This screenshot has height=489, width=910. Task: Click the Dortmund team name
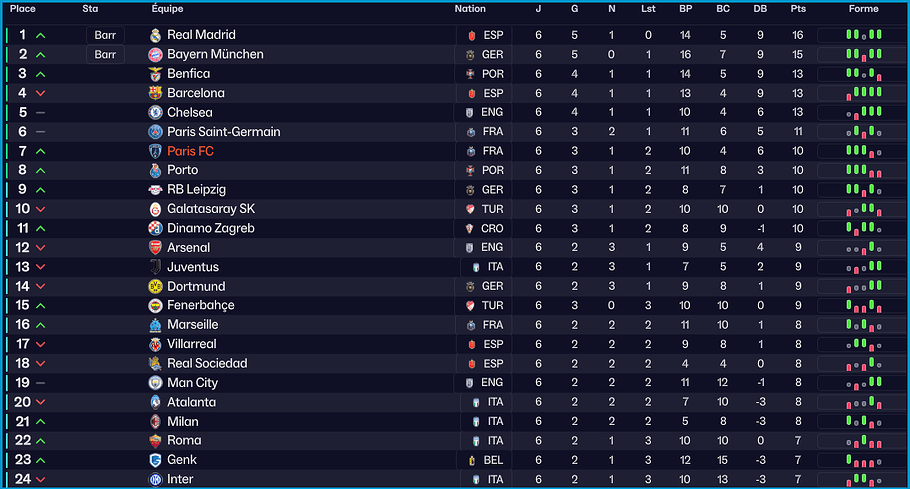point(196,287)
